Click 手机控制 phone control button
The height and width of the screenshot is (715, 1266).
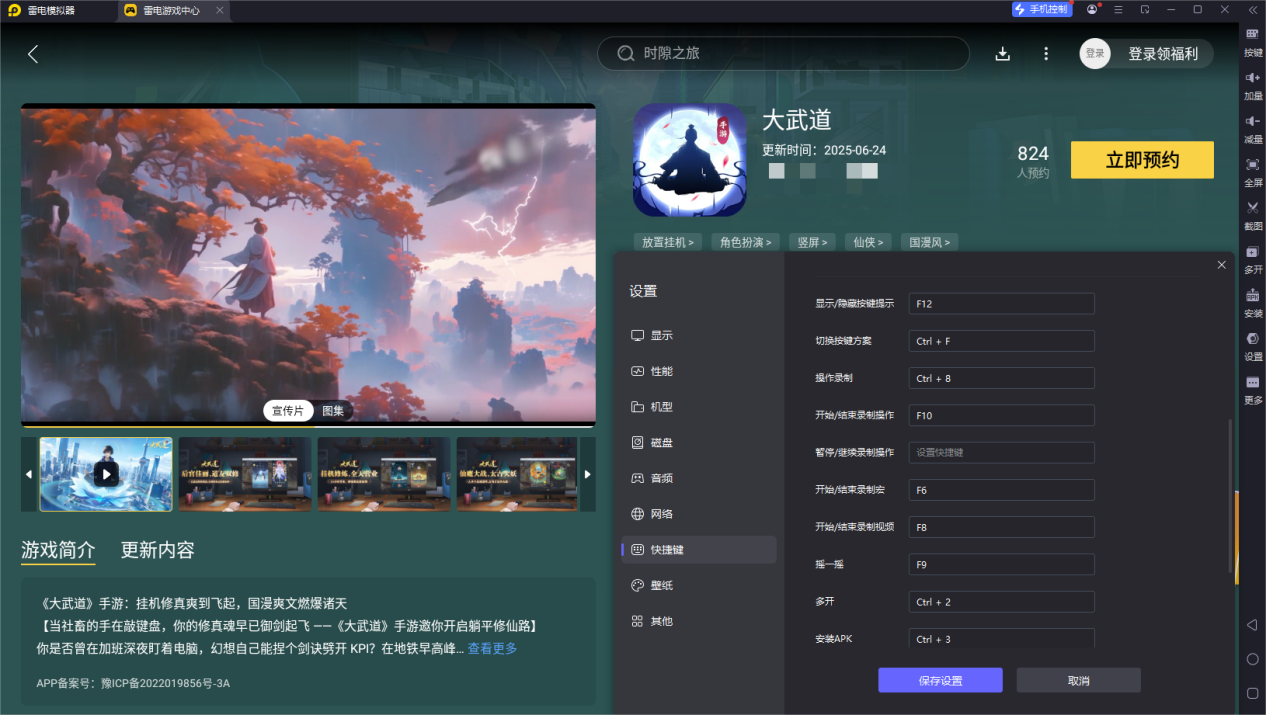(1041, 9)
